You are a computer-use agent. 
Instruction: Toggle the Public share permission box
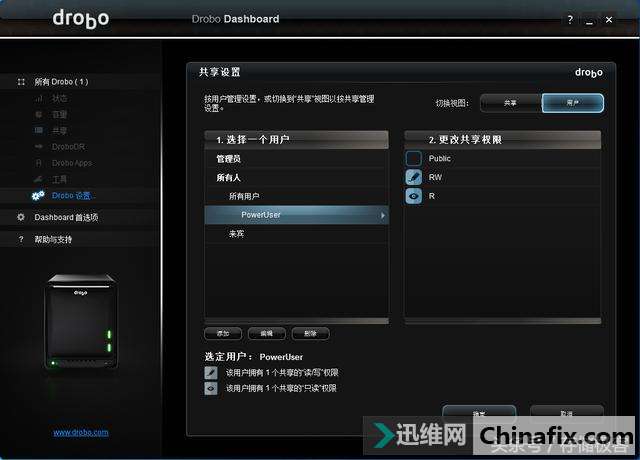click(x=413, y=158)
